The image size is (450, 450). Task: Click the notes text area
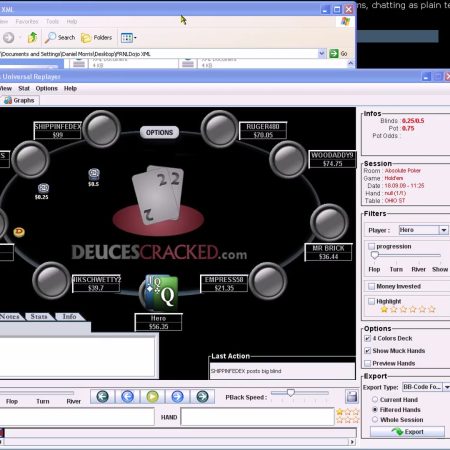77,356
